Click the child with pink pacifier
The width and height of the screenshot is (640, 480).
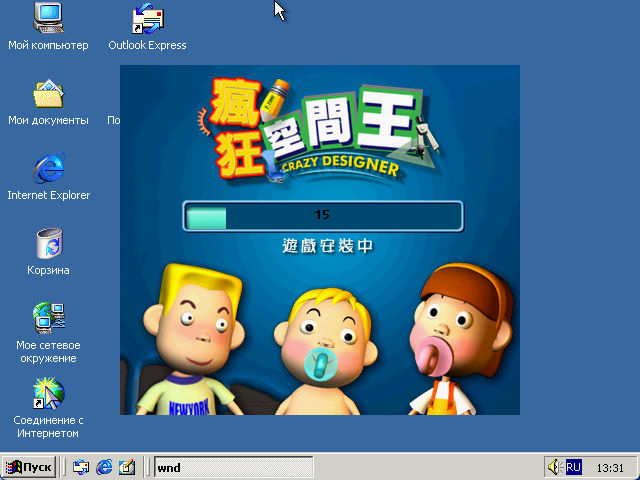tap(460, 339)
